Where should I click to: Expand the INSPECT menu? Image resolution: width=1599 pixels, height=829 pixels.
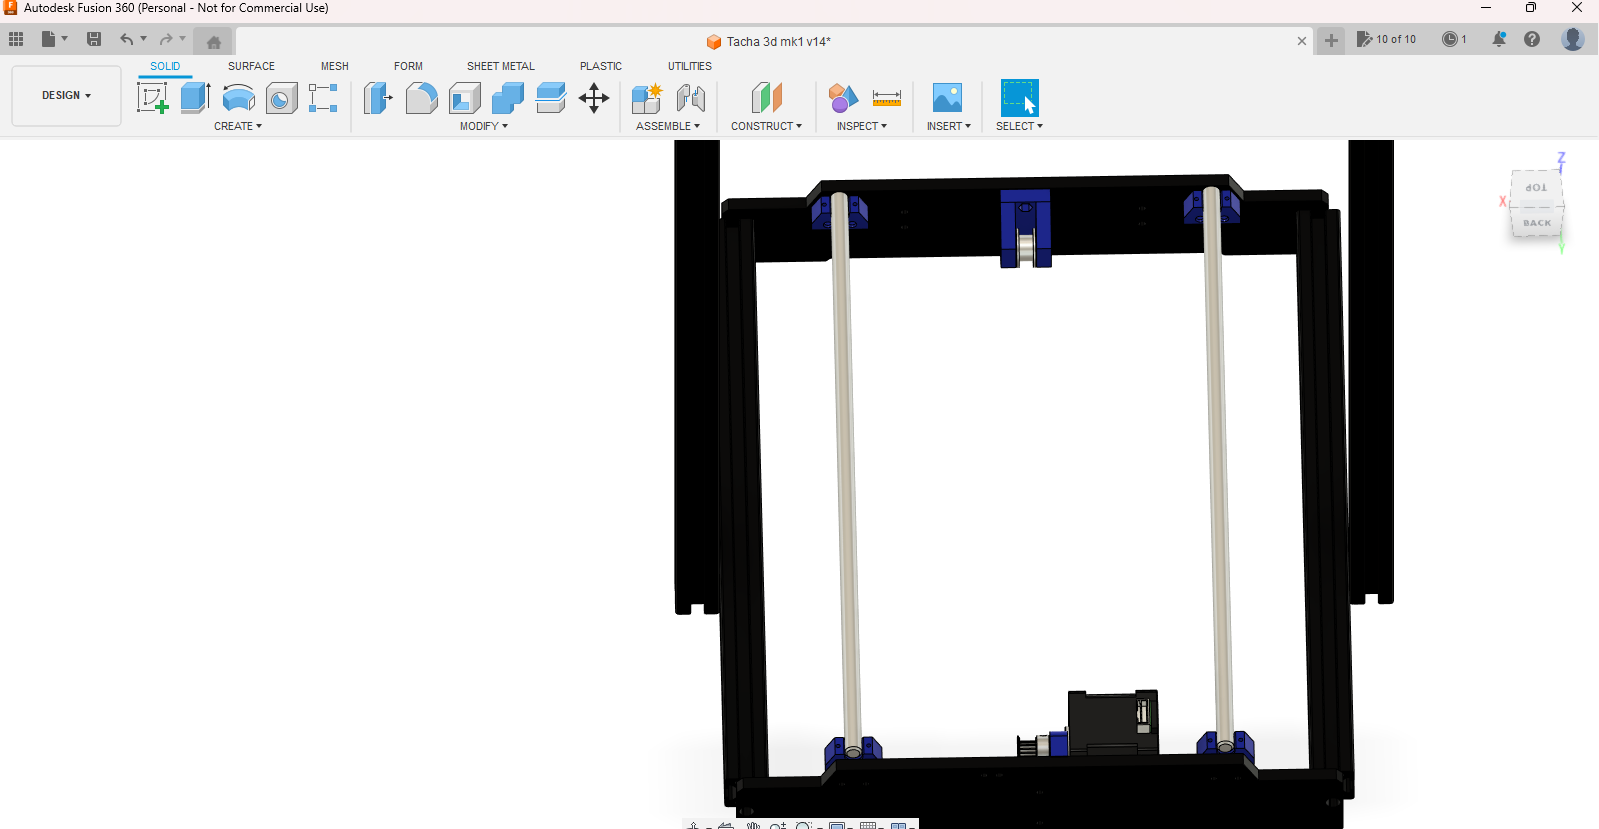862,126
